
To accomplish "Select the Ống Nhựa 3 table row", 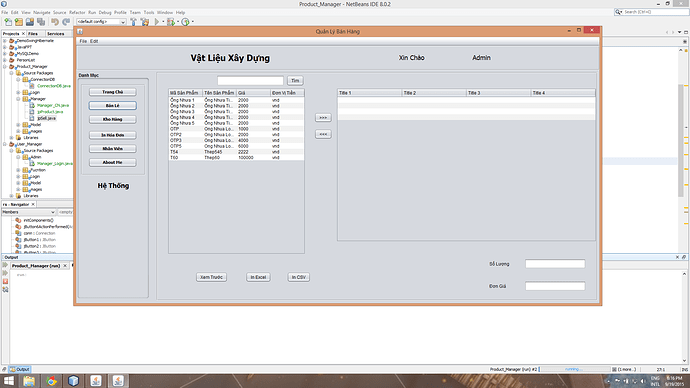I will (236, 112).
